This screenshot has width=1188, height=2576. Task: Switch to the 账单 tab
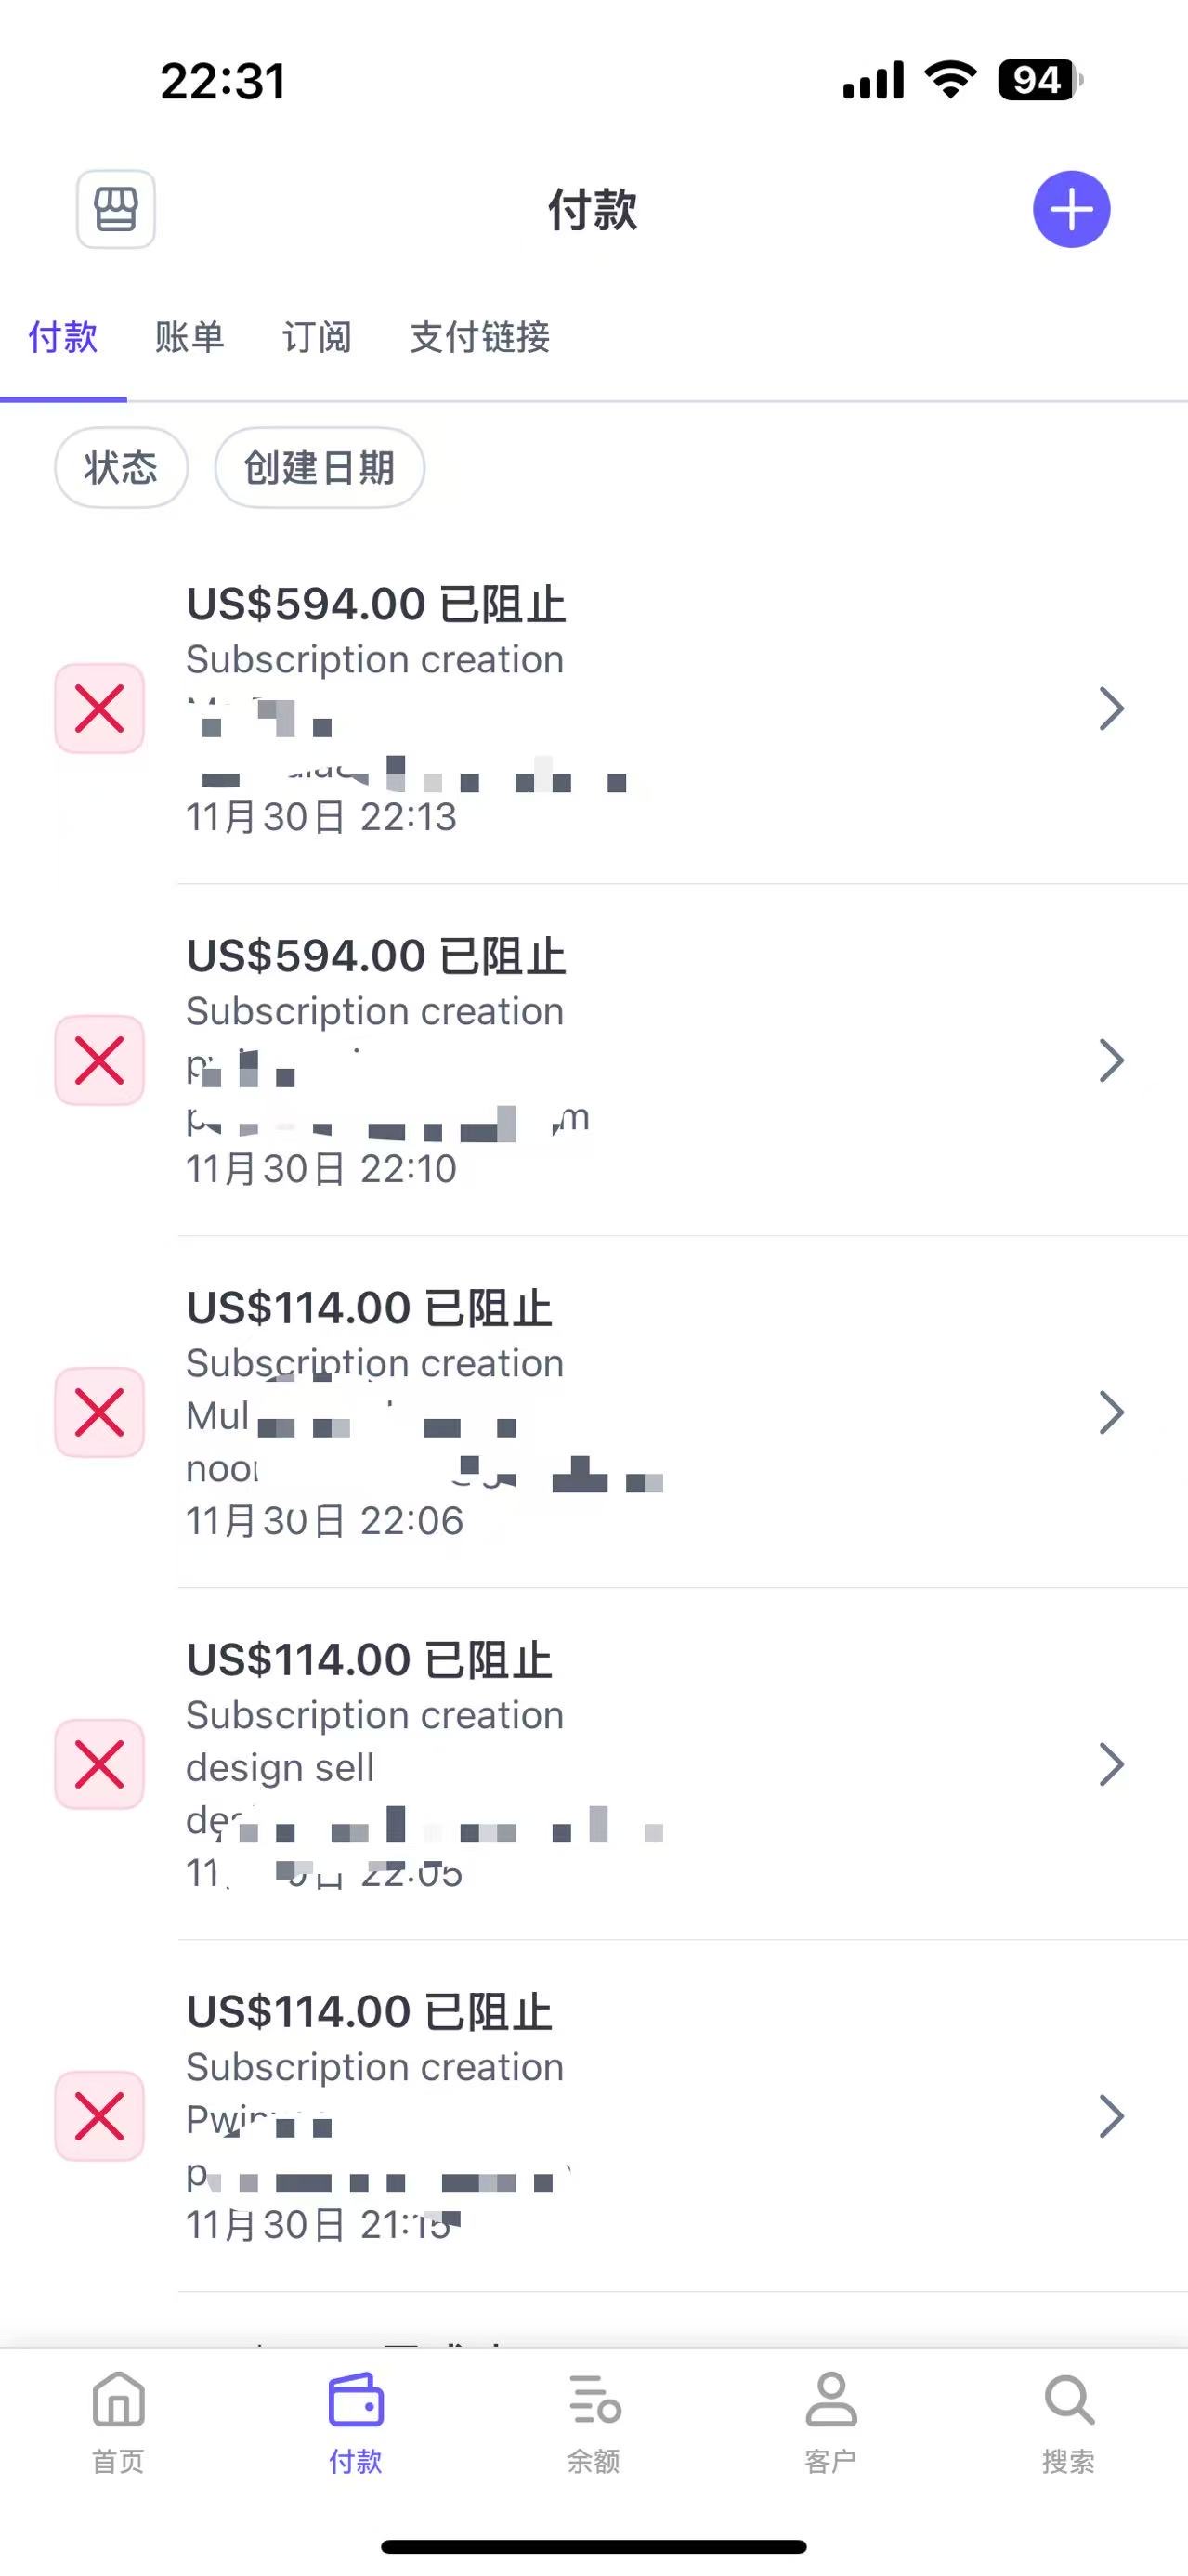190,338
